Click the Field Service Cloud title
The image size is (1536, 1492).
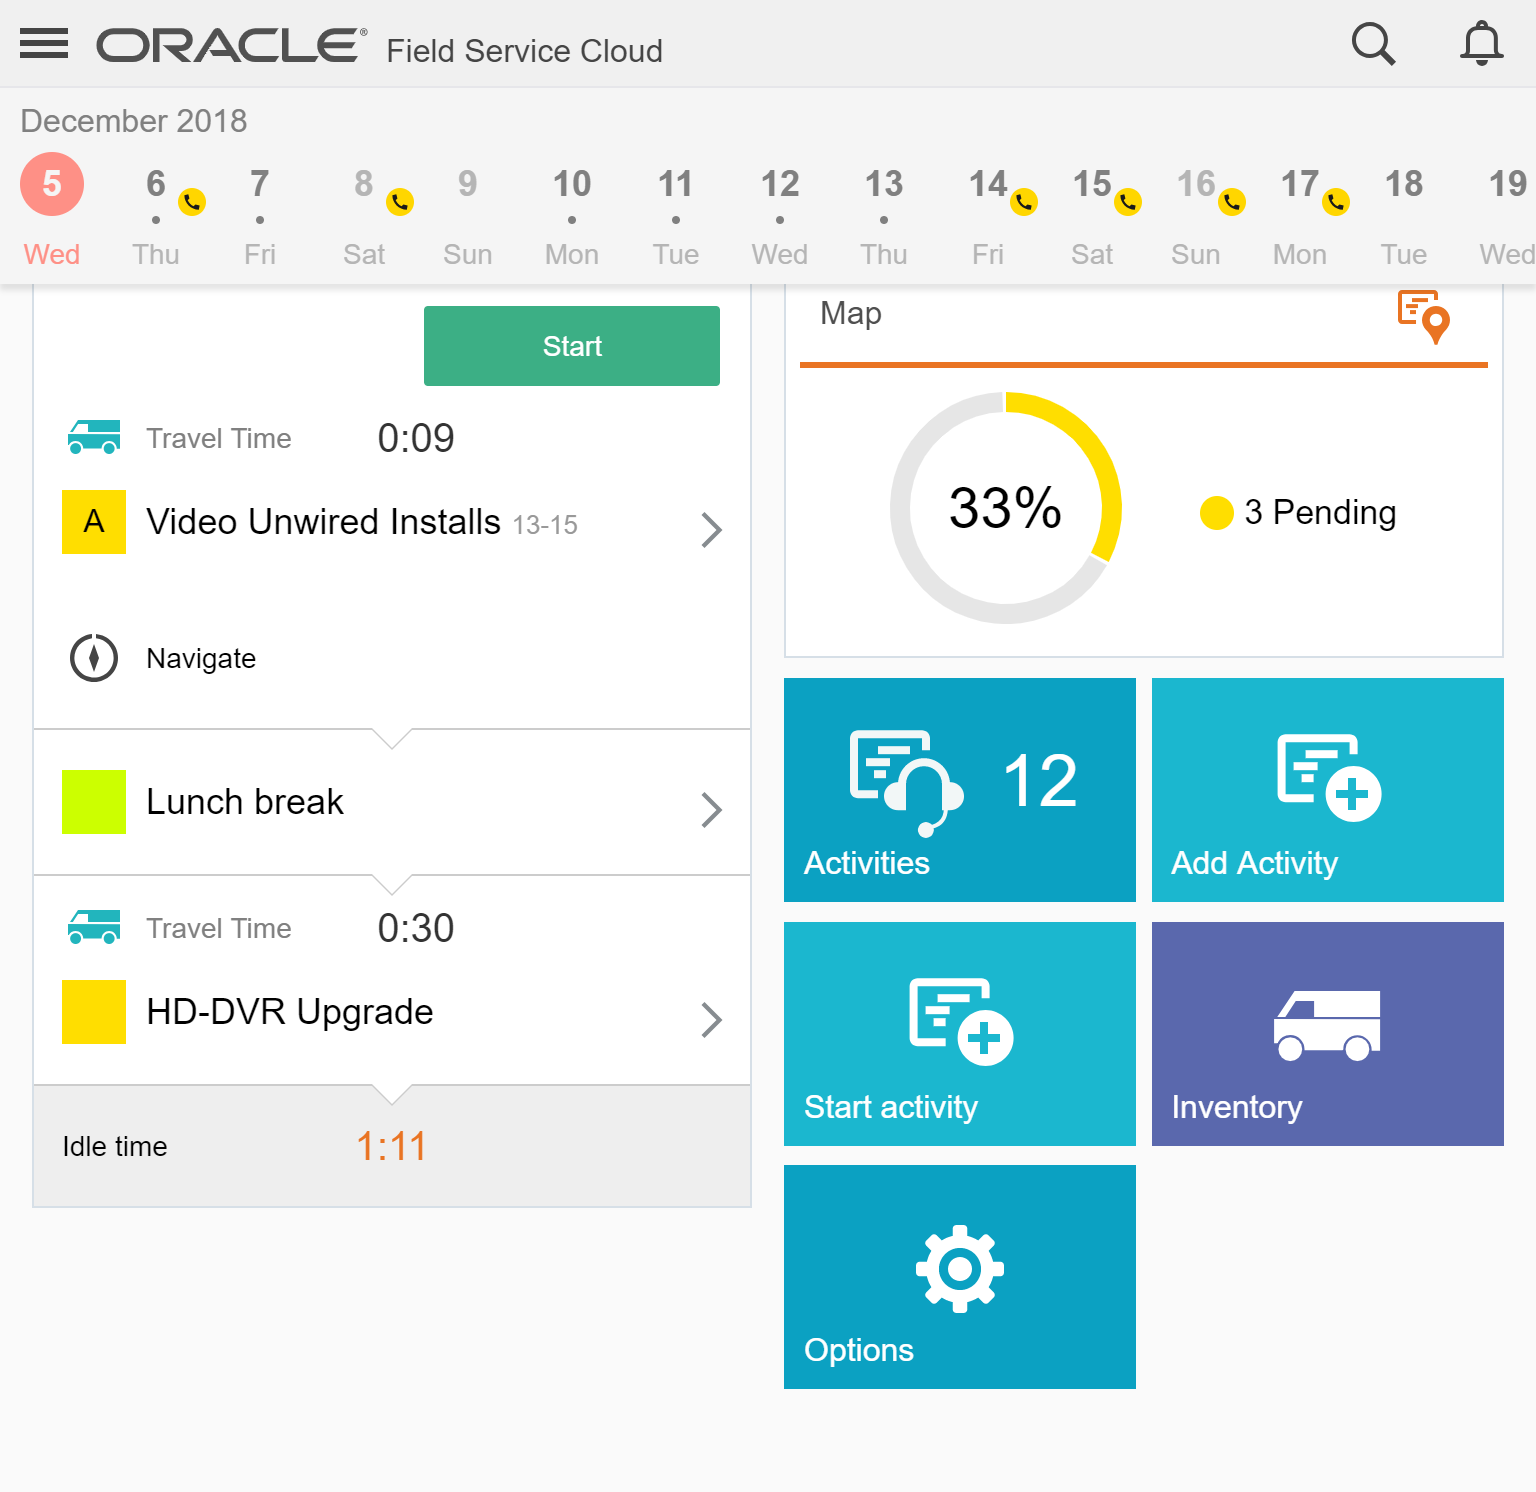[x=525, y=50]
